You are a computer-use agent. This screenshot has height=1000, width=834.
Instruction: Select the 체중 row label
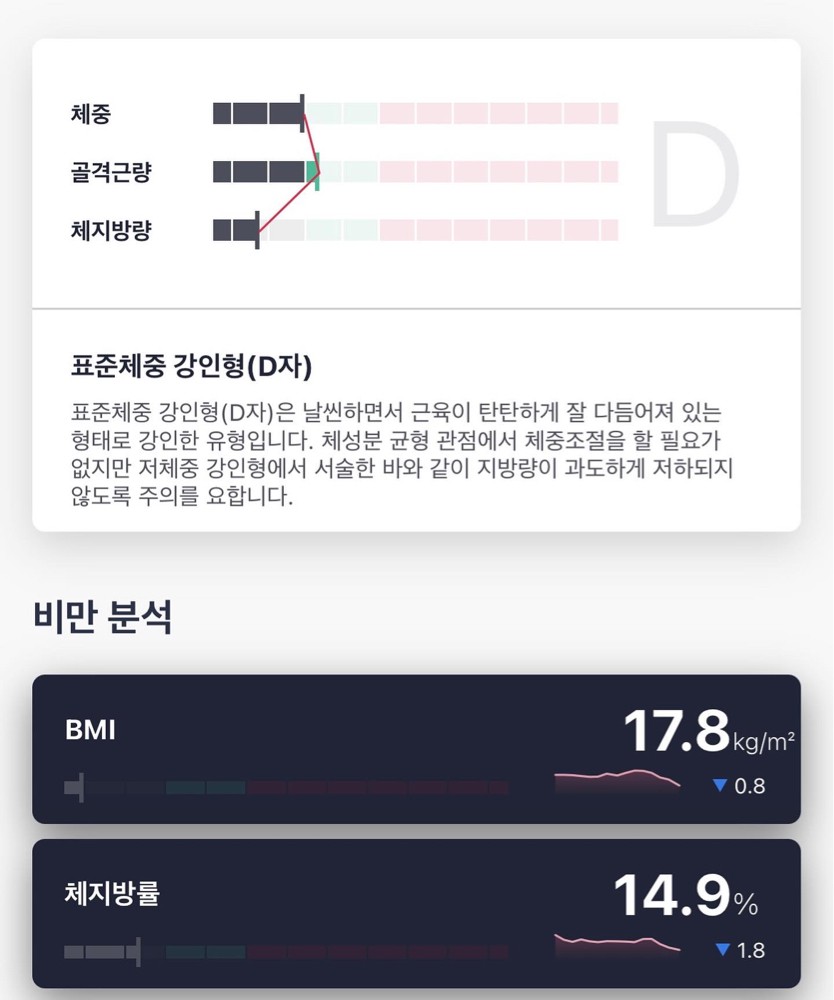91,114
